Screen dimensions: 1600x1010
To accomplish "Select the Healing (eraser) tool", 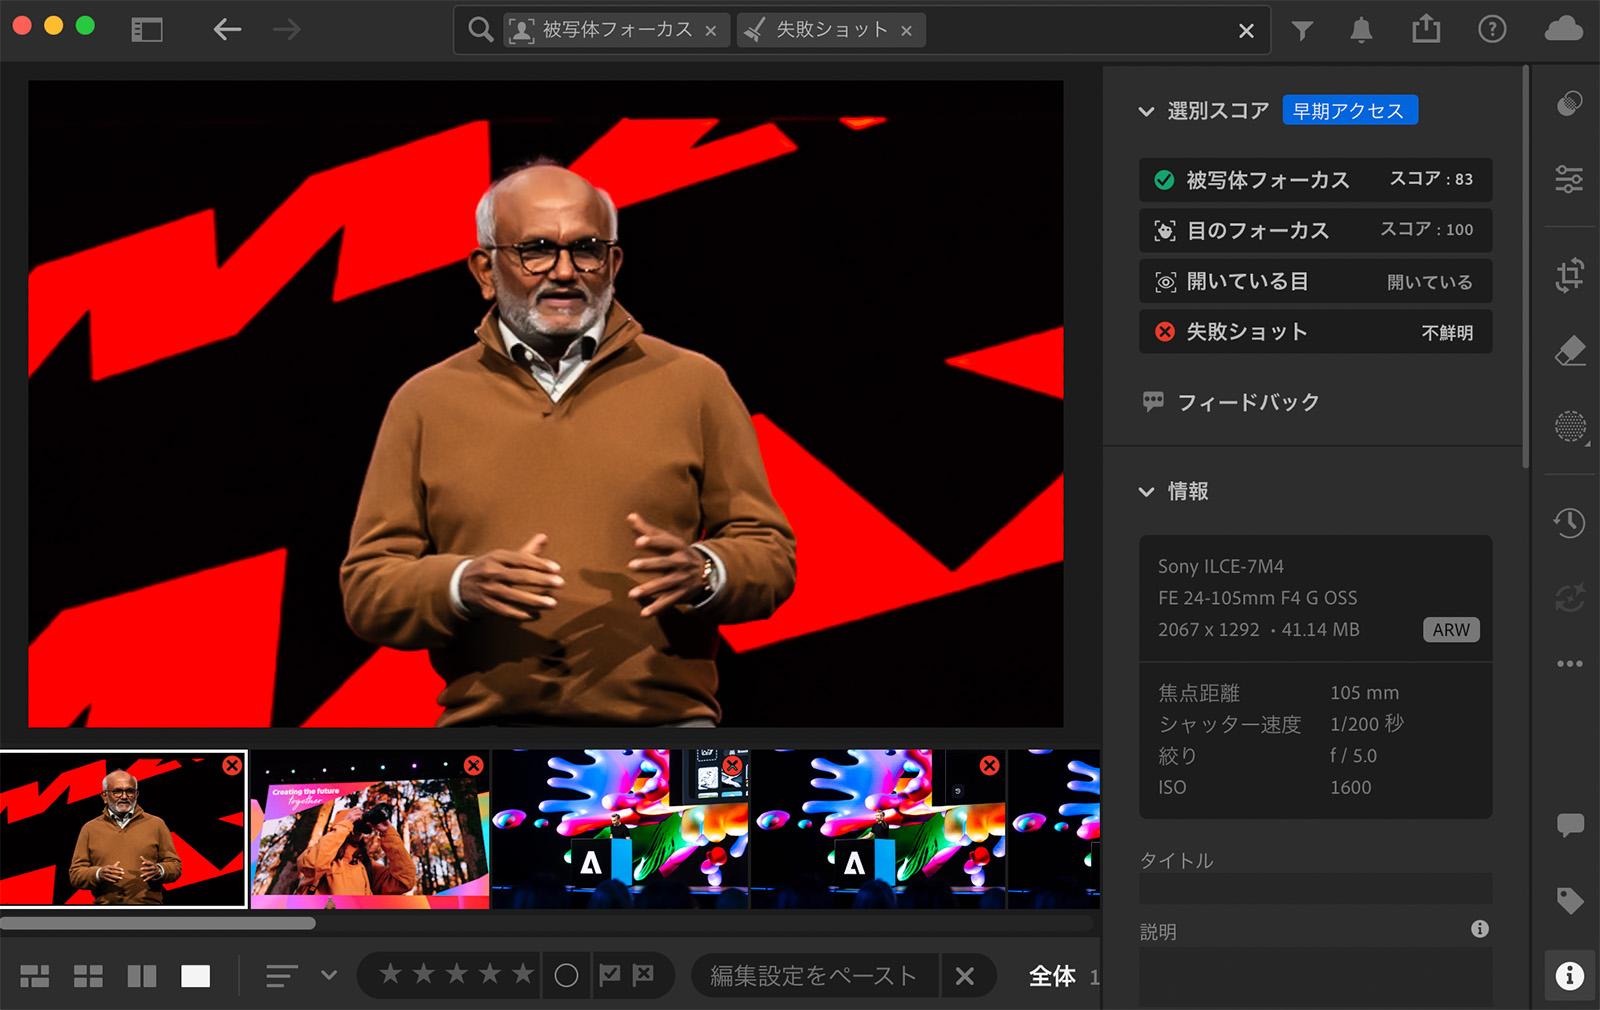I will [x=1569, y=350].
